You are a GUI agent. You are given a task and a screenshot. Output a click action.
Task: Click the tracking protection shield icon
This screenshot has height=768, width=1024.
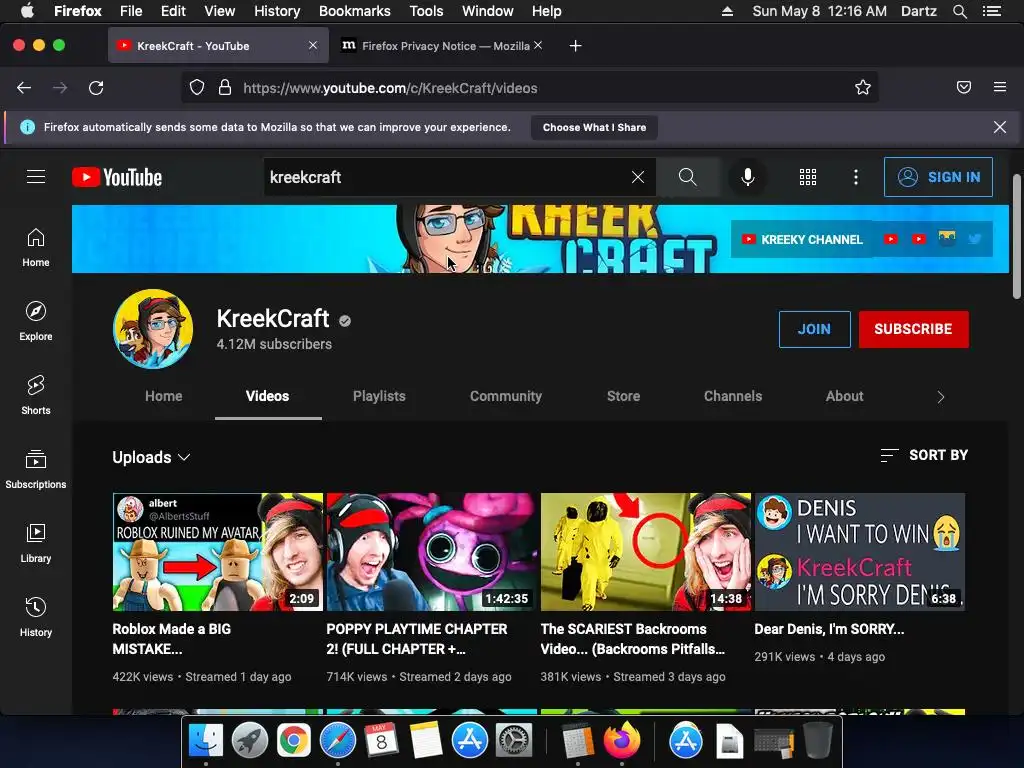pos(197,88)
